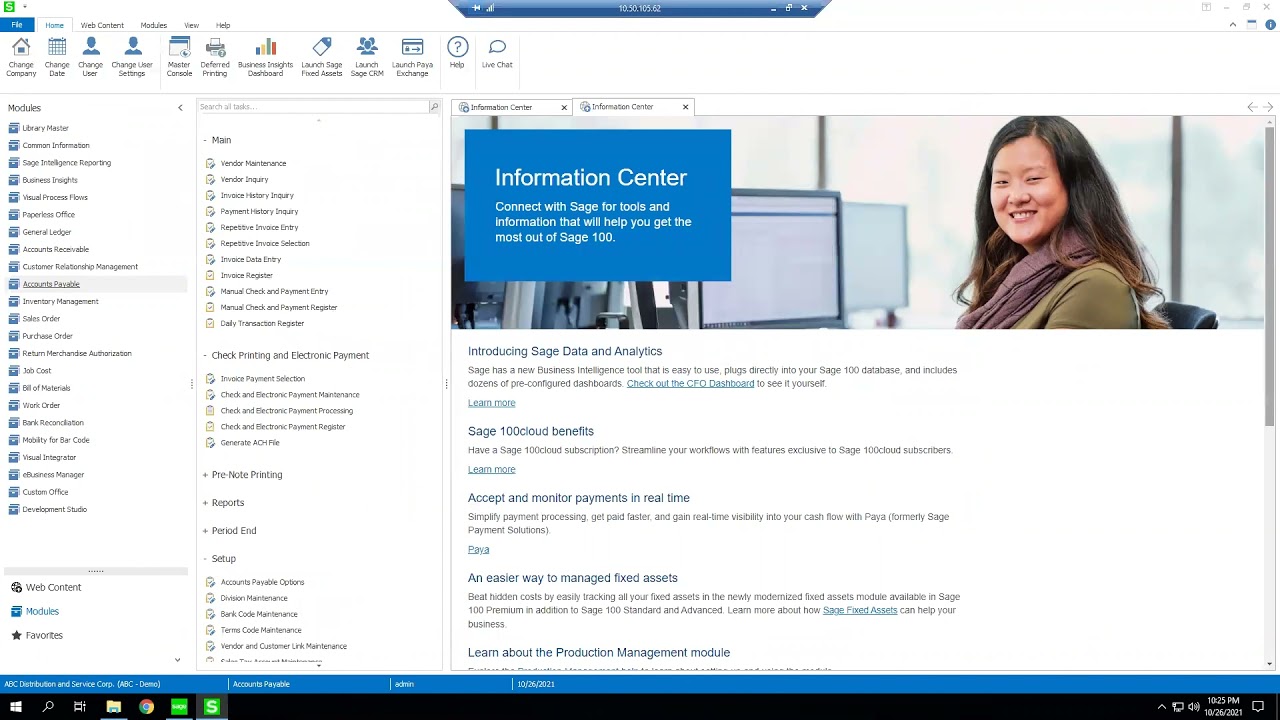Open Deferred Printing

pos(215,57)
